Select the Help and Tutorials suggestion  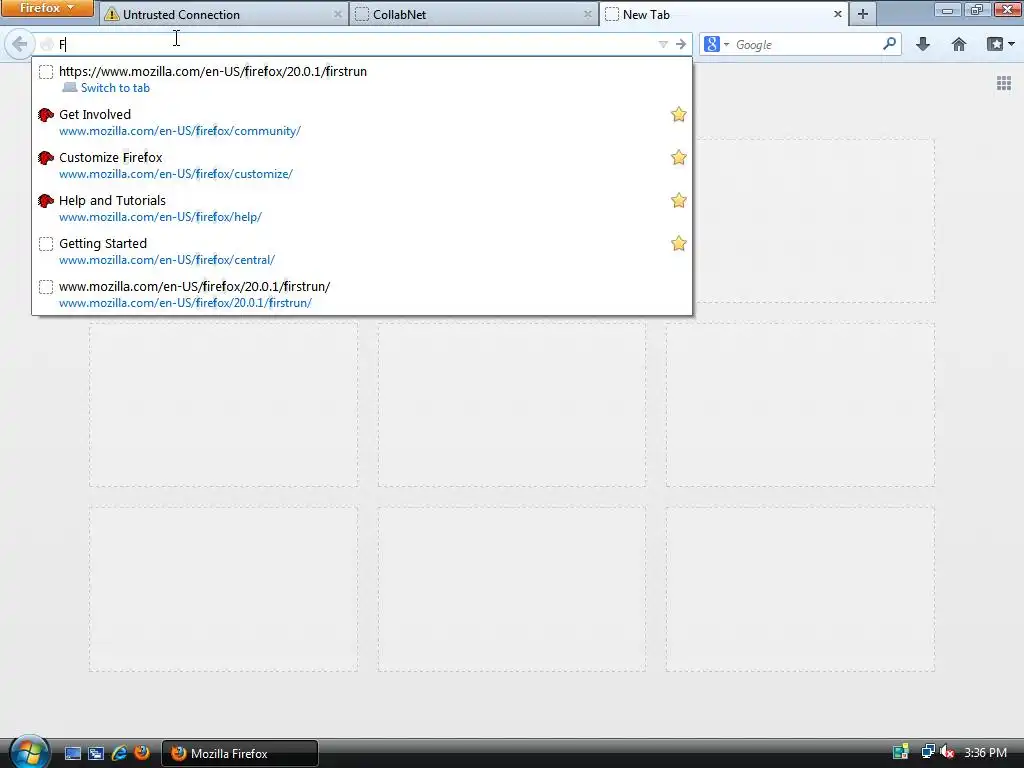(x=362, y=208)
